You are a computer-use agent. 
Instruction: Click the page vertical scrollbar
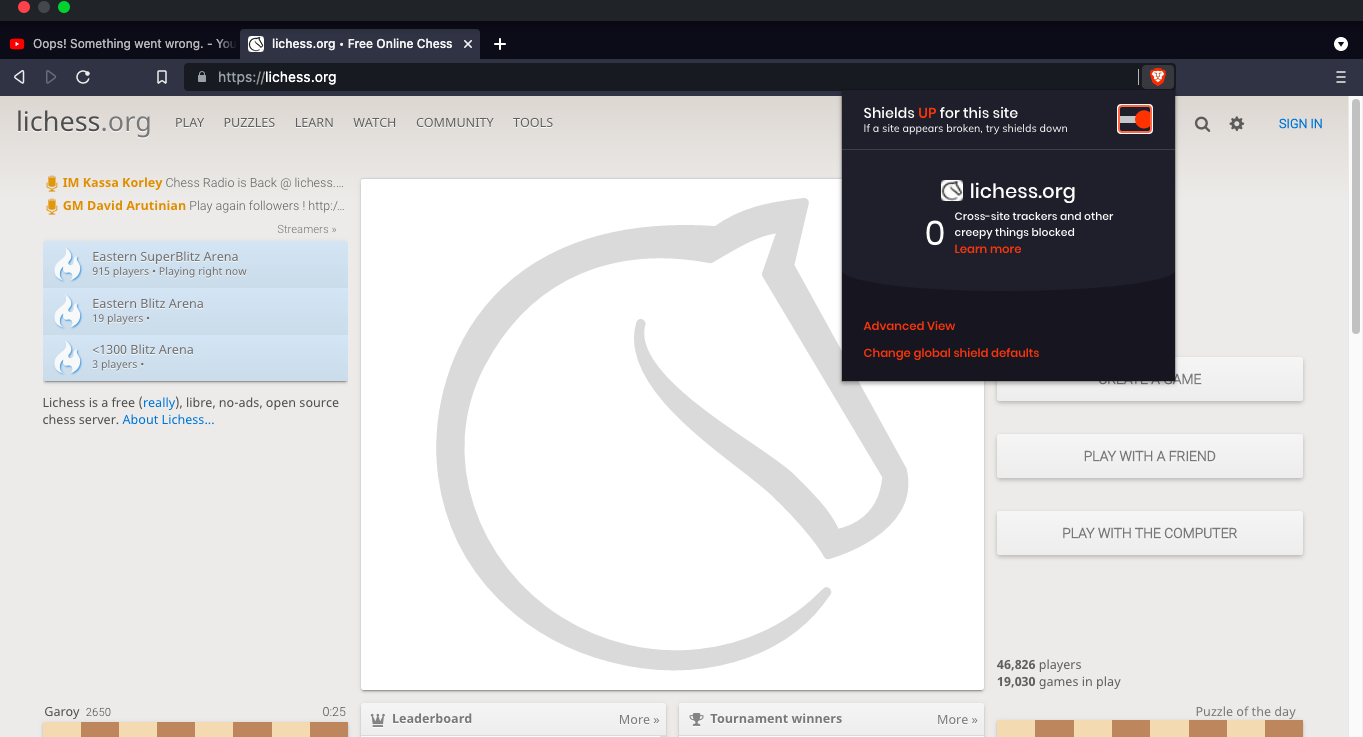[1356, 215]
